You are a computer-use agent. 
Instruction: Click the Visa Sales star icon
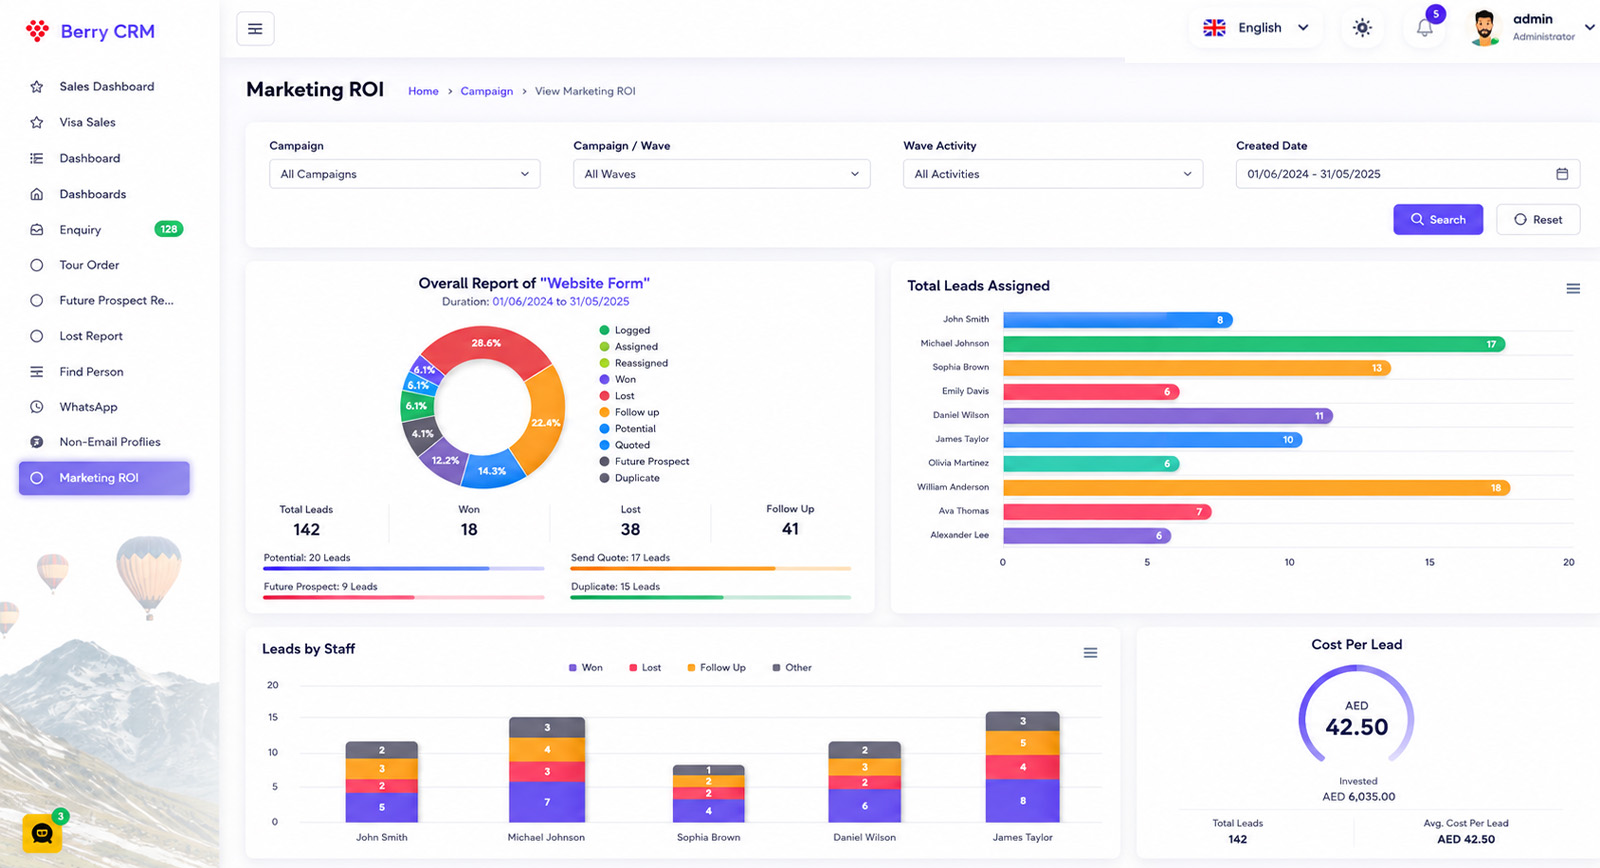(37, 123)
